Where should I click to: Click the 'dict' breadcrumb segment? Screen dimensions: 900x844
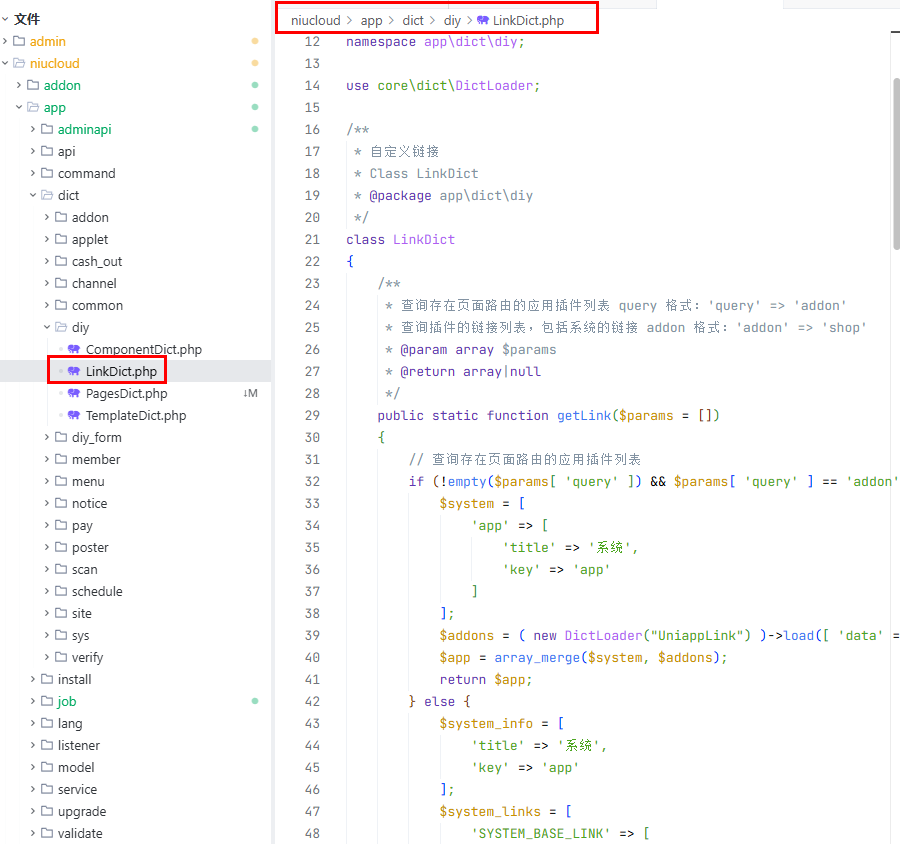(413, 20)
